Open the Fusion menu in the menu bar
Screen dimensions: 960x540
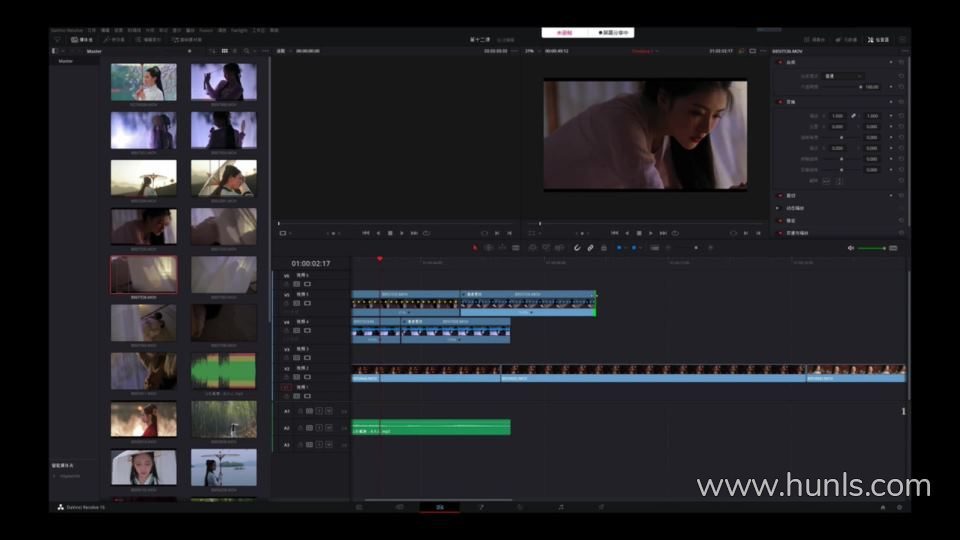[x=205, y=30]
